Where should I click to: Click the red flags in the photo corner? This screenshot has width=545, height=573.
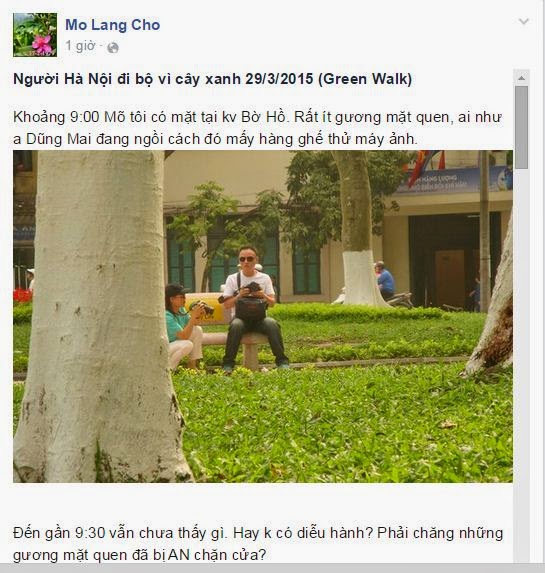426,166
